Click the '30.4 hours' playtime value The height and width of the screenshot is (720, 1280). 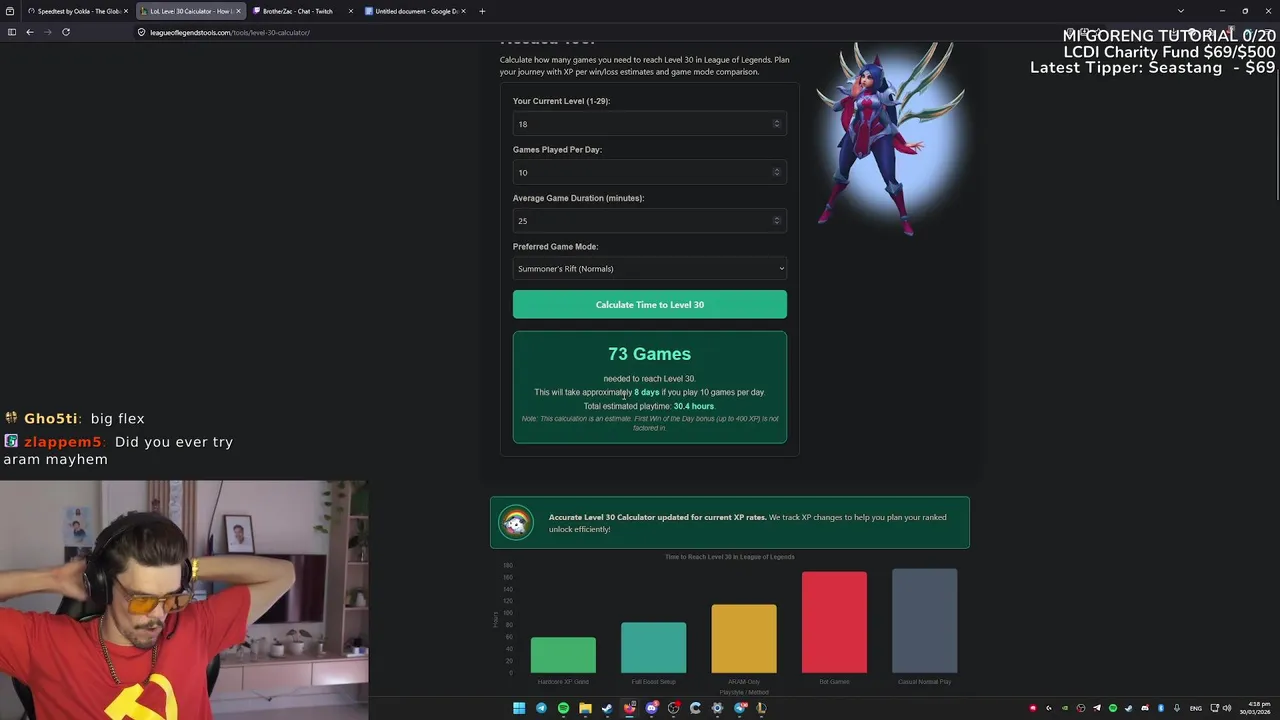[x=693, y=406]
